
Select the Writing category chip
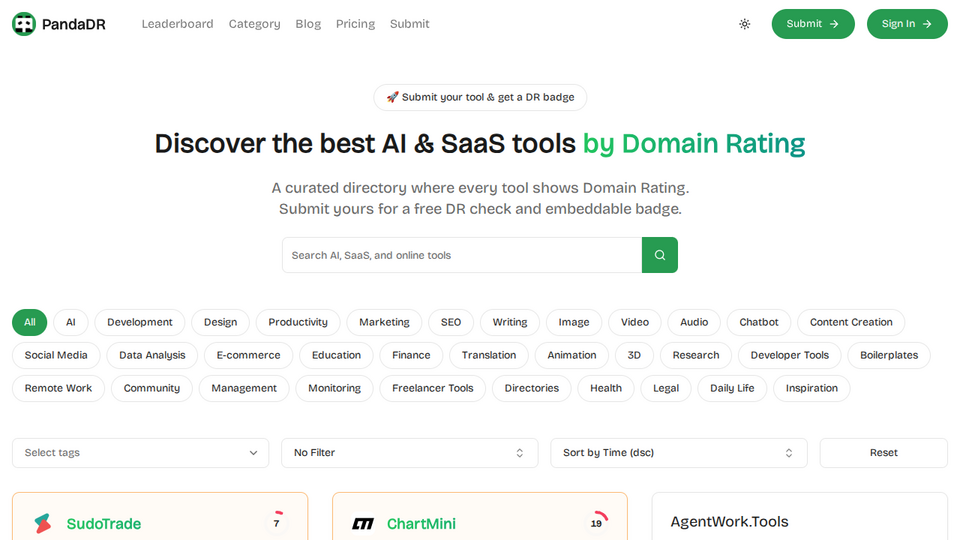509,322
